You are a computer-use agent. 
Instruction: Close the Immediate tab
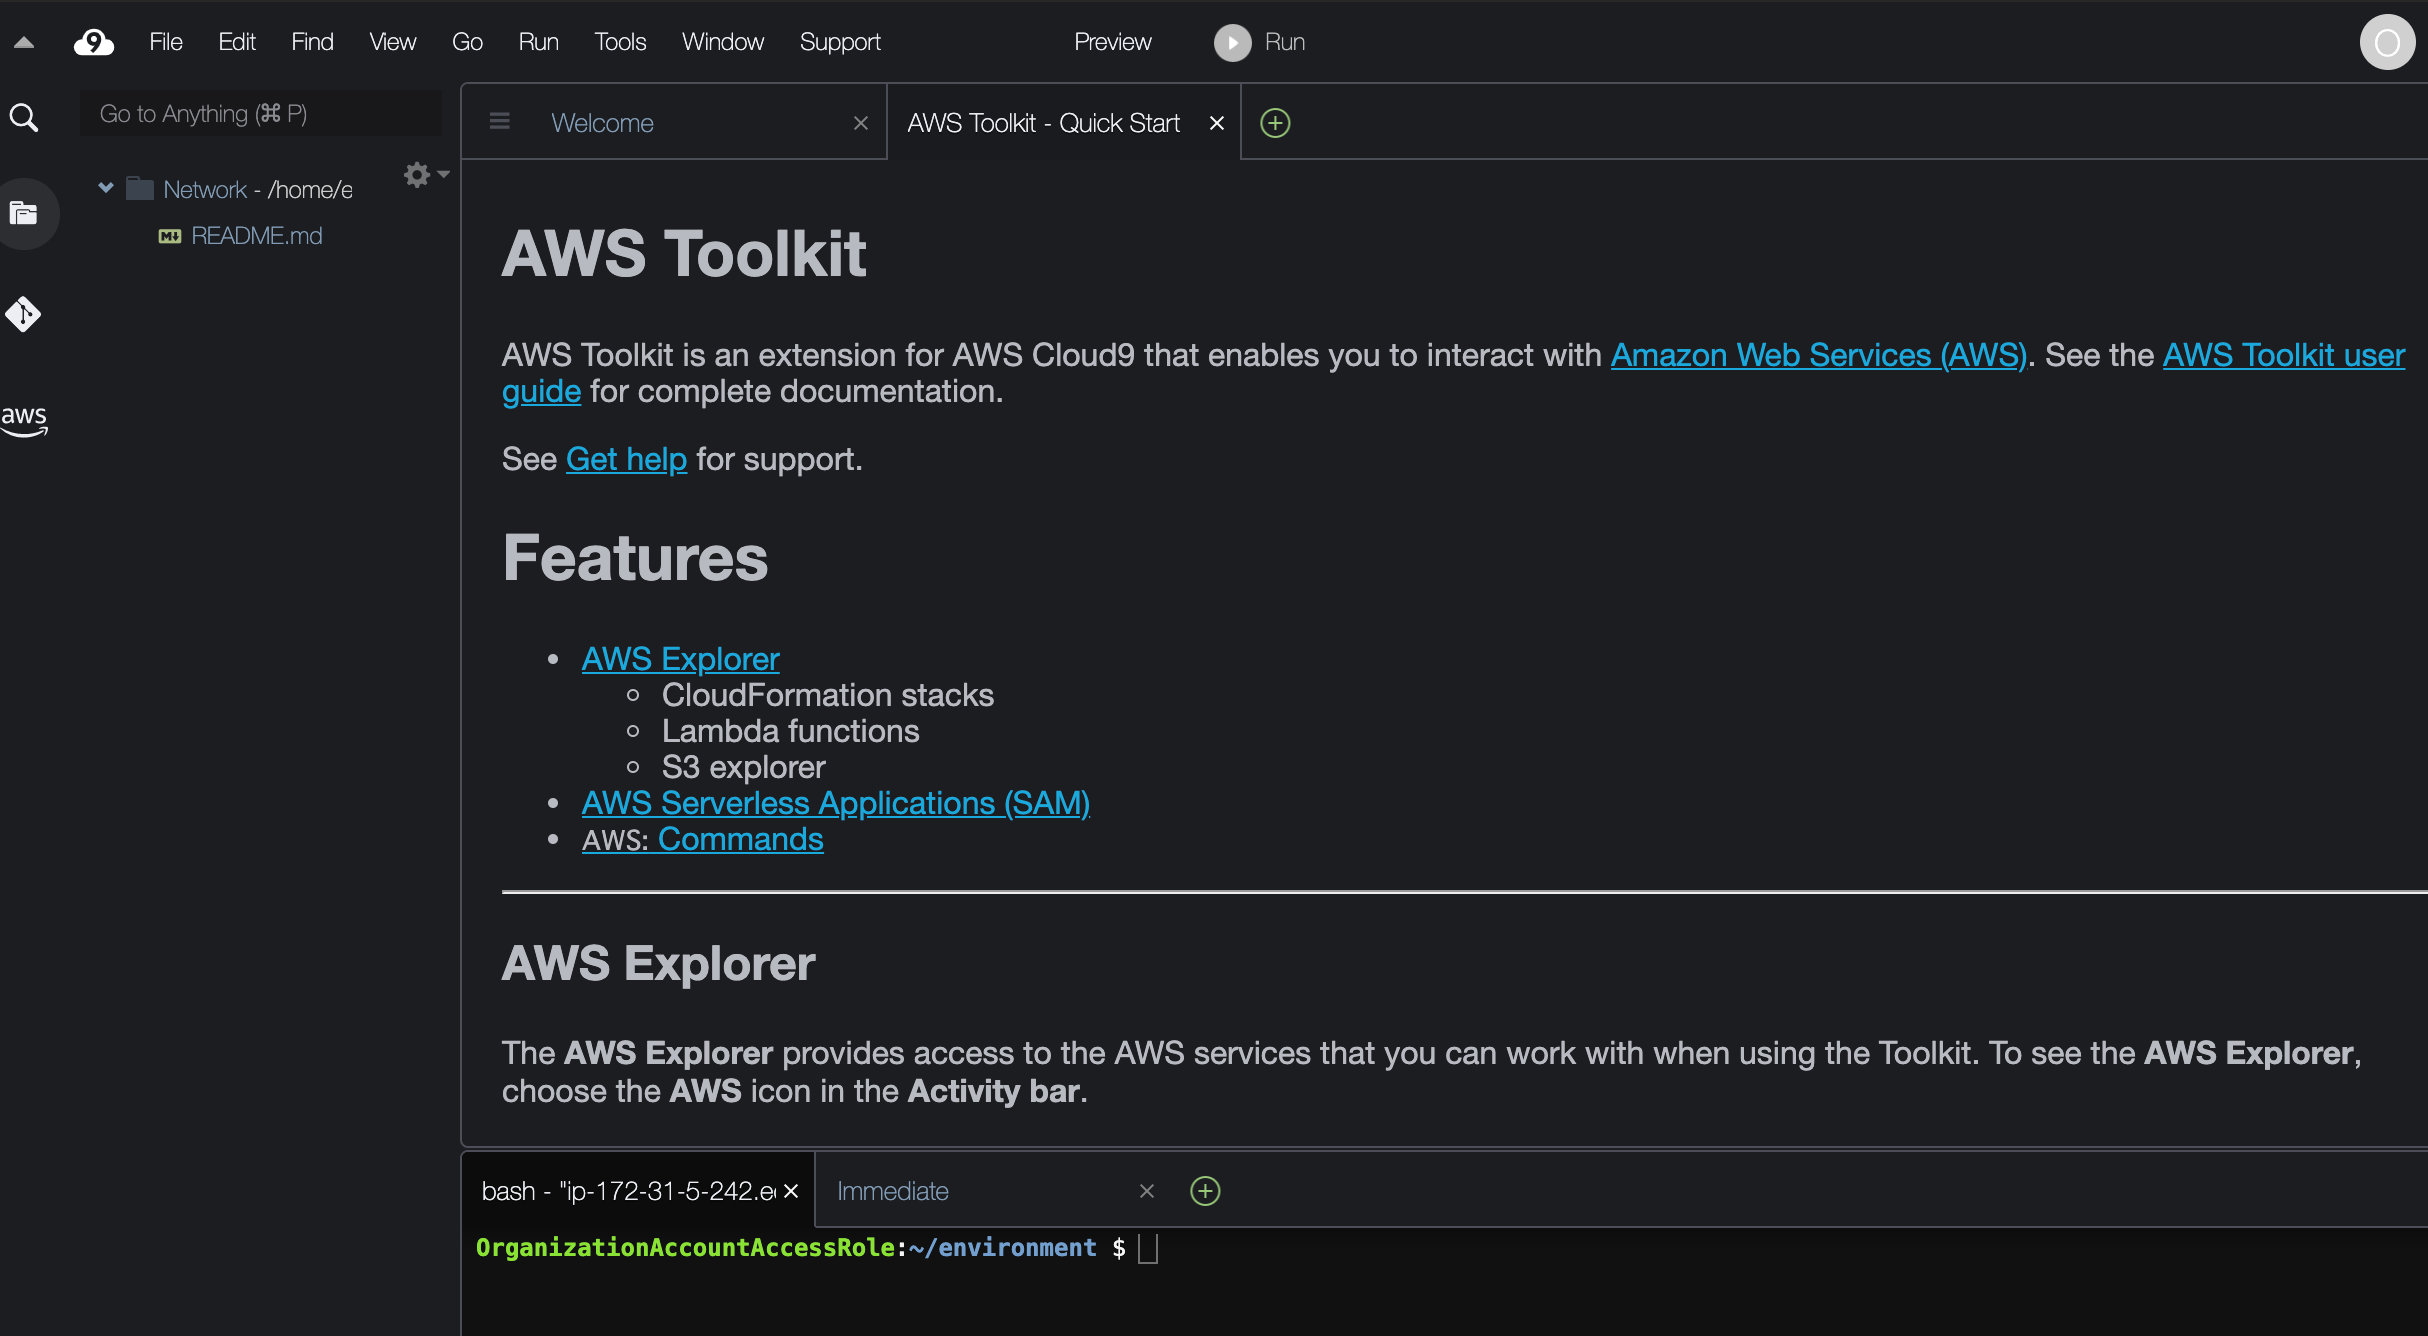click(1147, 1191)
